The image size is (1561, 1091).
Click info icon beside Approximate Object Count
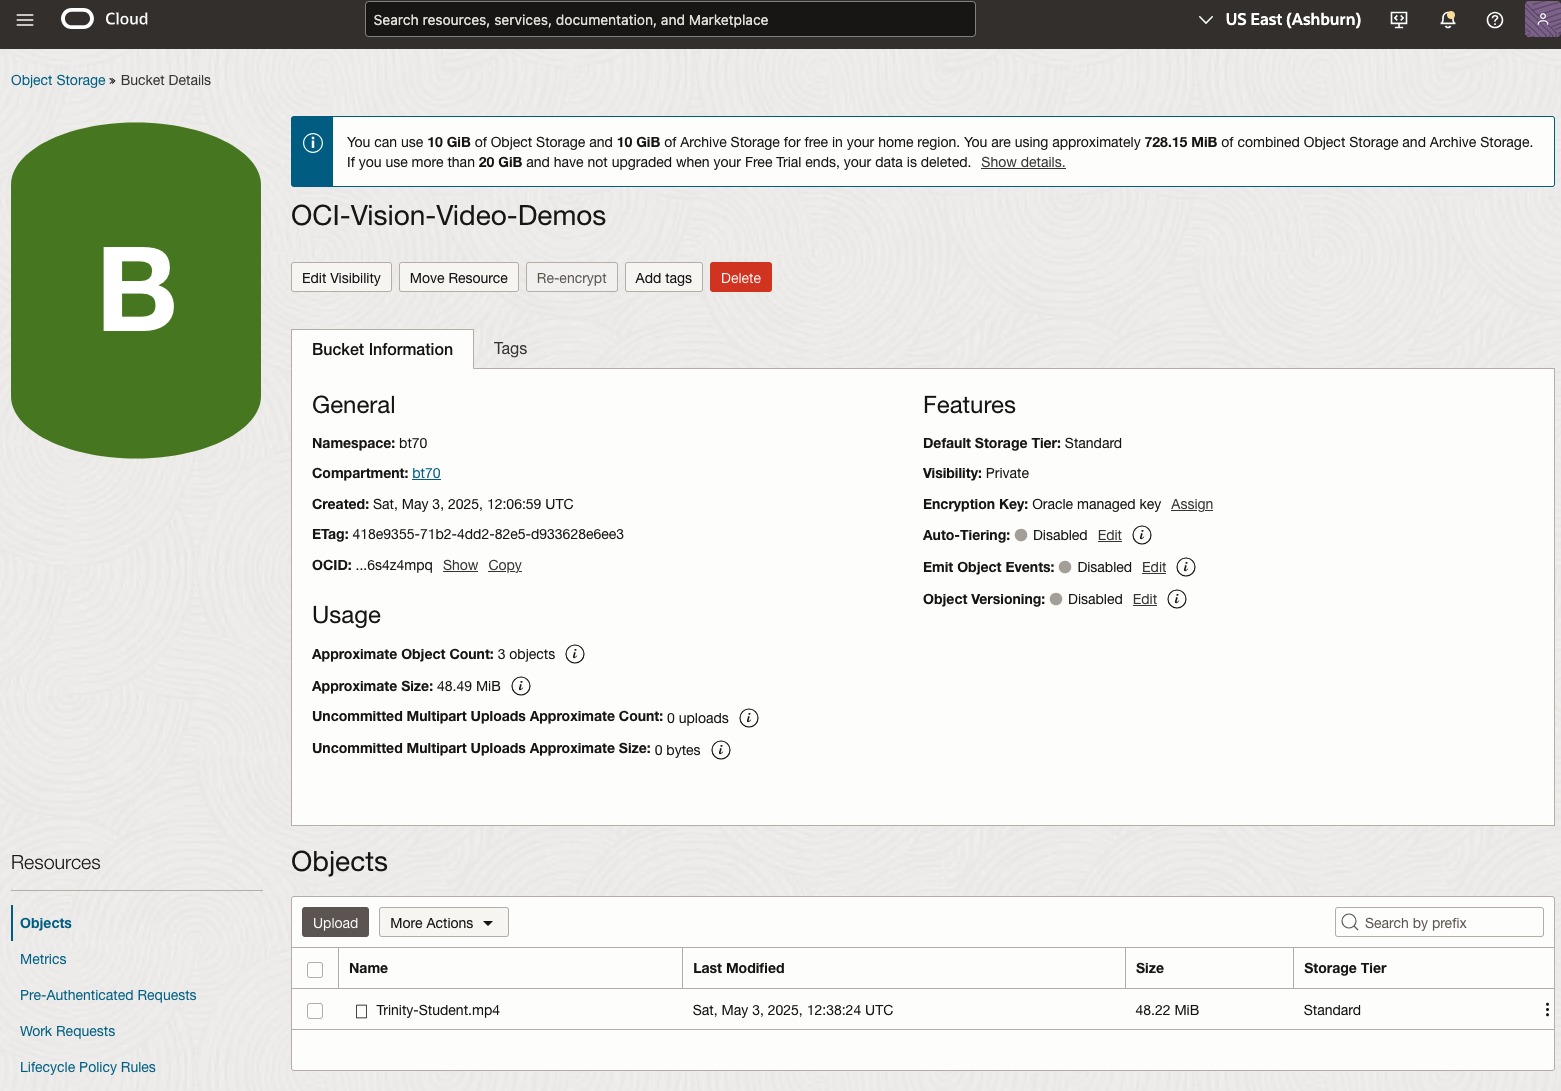(575, 654)
